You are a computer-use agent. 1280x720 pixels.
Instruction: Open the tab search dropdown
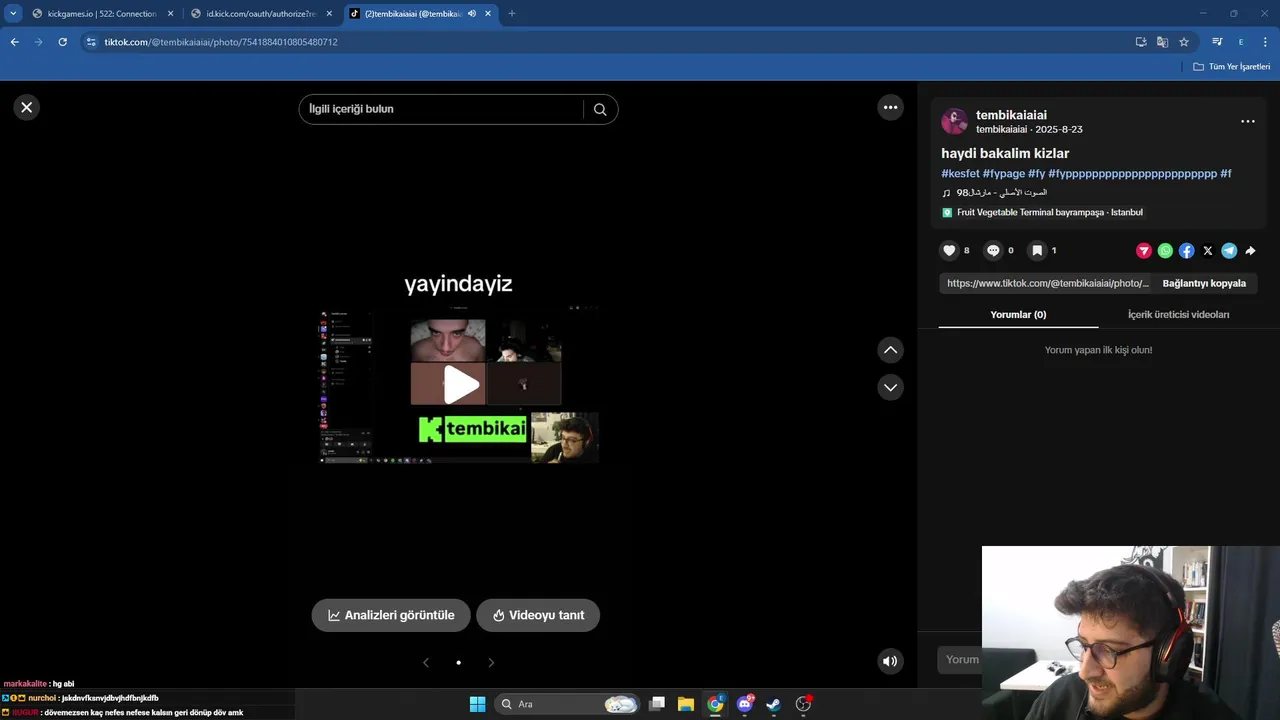(13, 14)
